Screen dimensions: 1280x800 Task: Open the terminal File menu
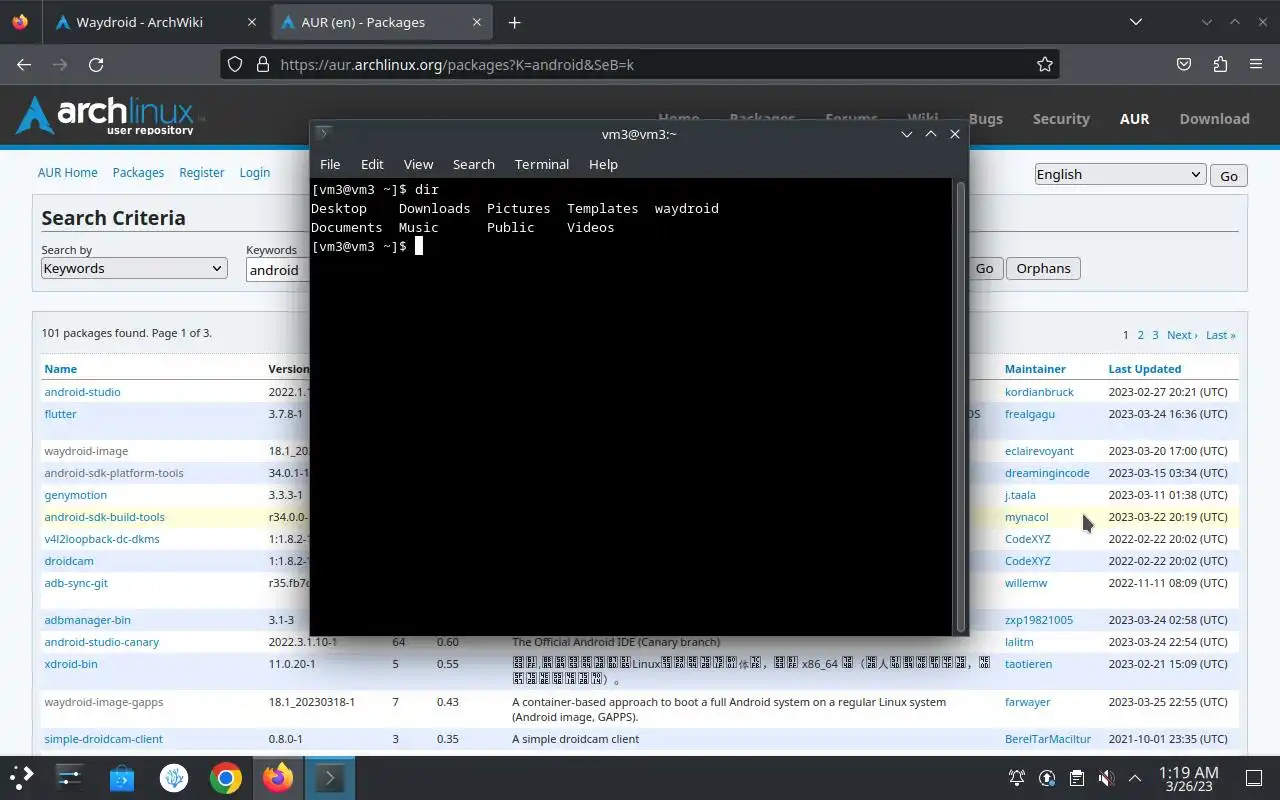330,164
